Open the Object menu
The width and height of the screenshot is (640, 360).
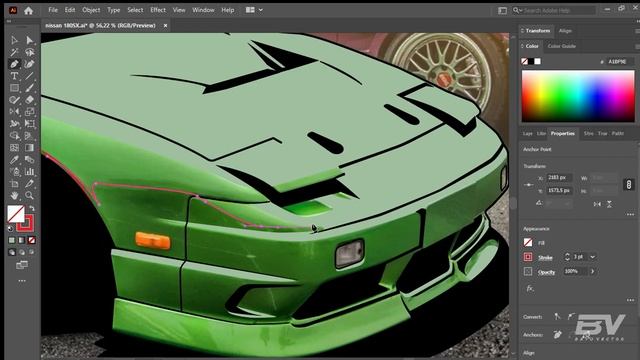(x=91, y=10)
